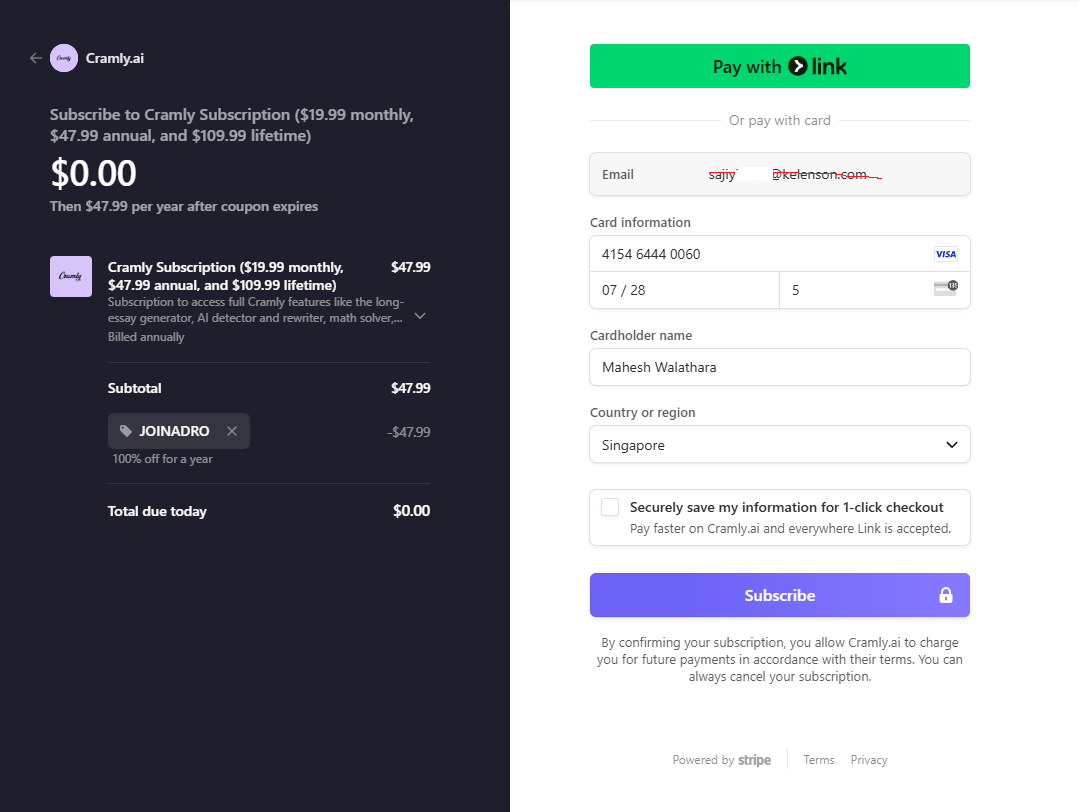Click the CVC security code field
This screenshot has height=812, width=1079.
click(x=875, y=290)
